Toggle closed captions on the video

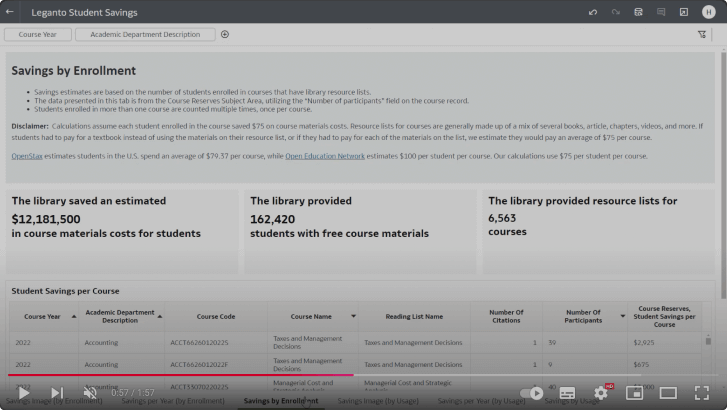[x=566, y=393]
